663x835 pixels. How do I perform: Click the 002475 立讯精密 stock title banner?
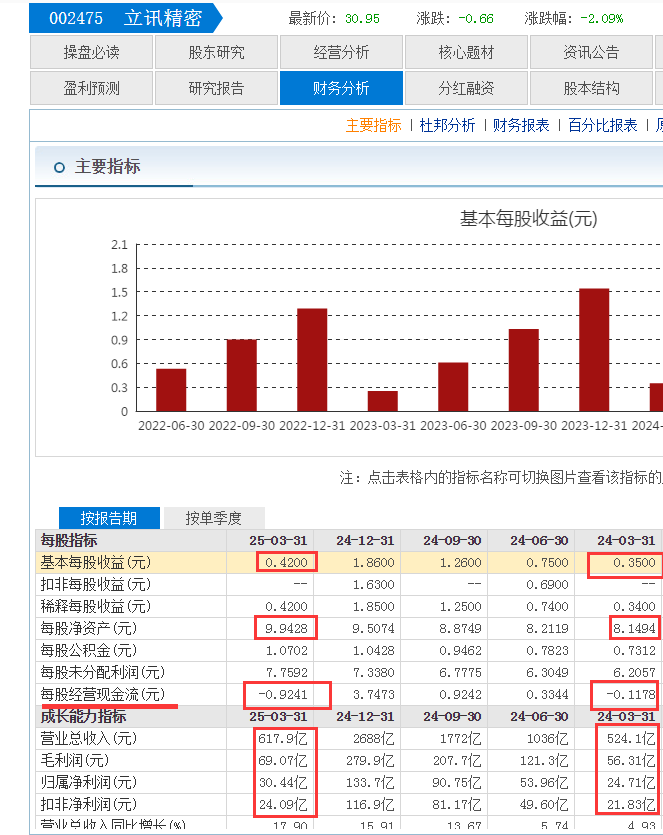click(x=126, y=18)
